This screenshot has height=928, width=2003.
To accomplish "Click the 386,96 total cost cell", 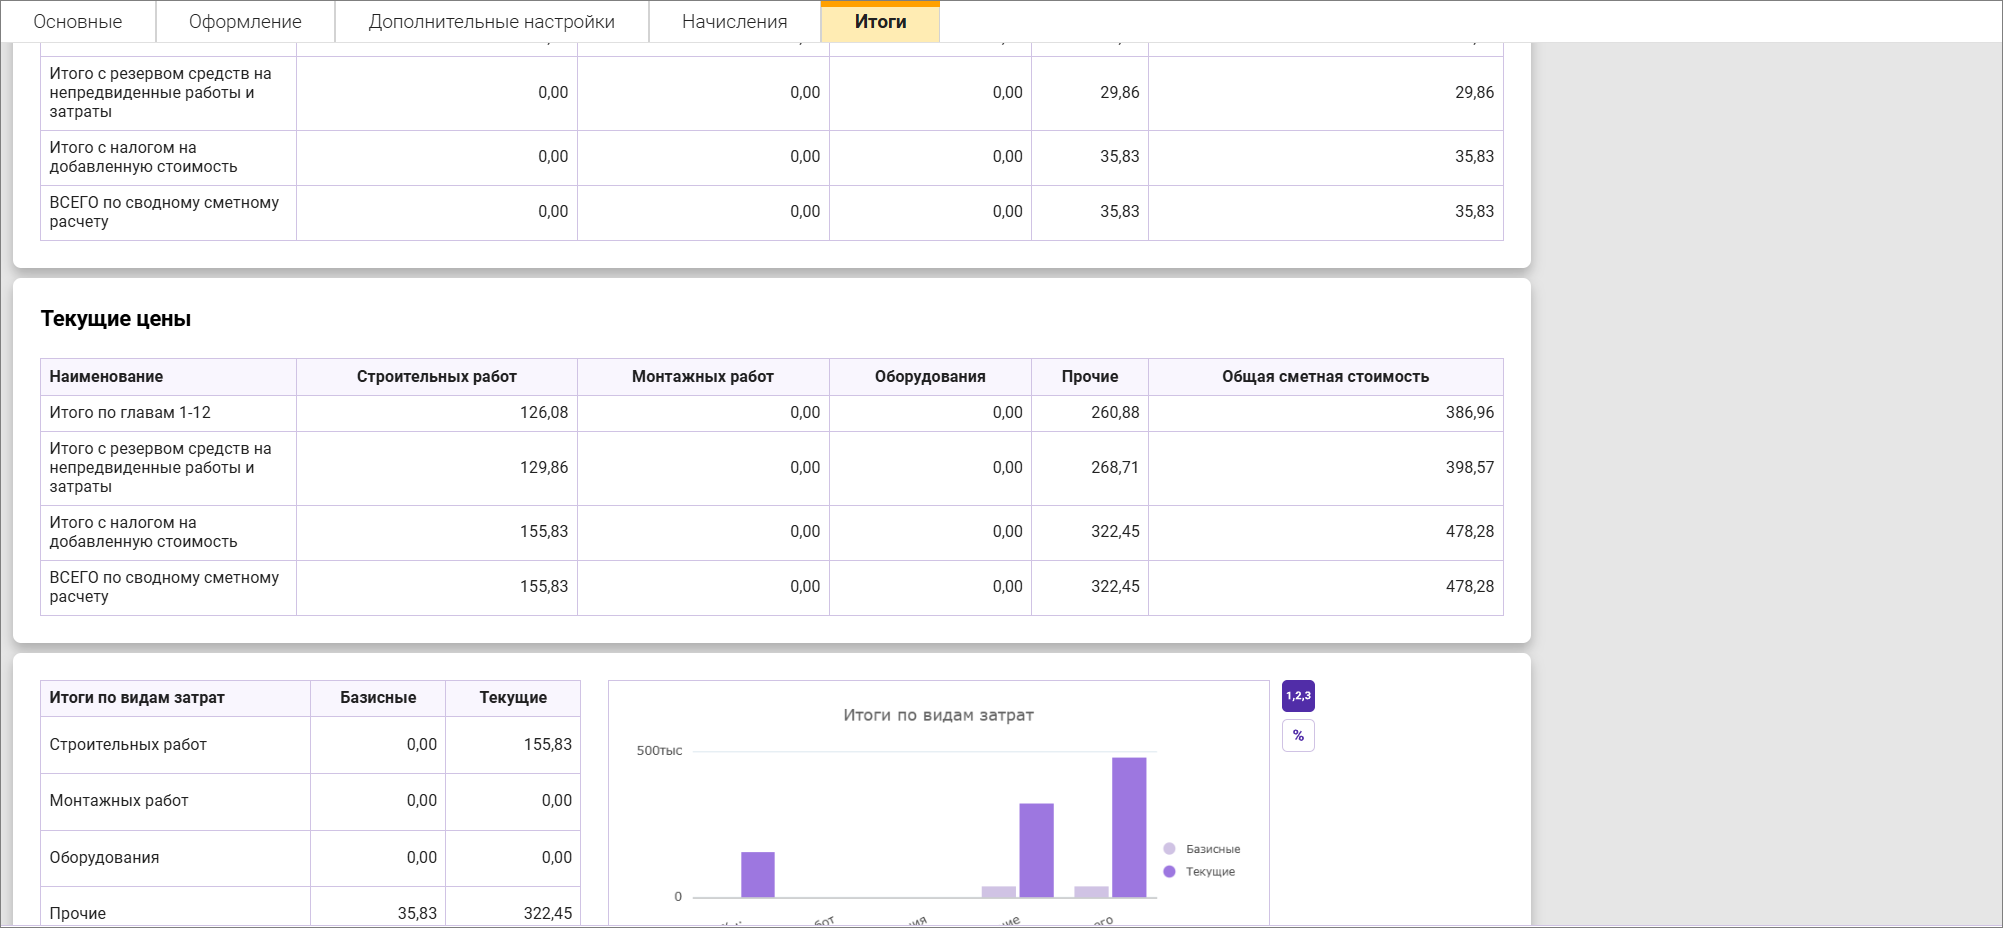I will (x=1469, y=413).
